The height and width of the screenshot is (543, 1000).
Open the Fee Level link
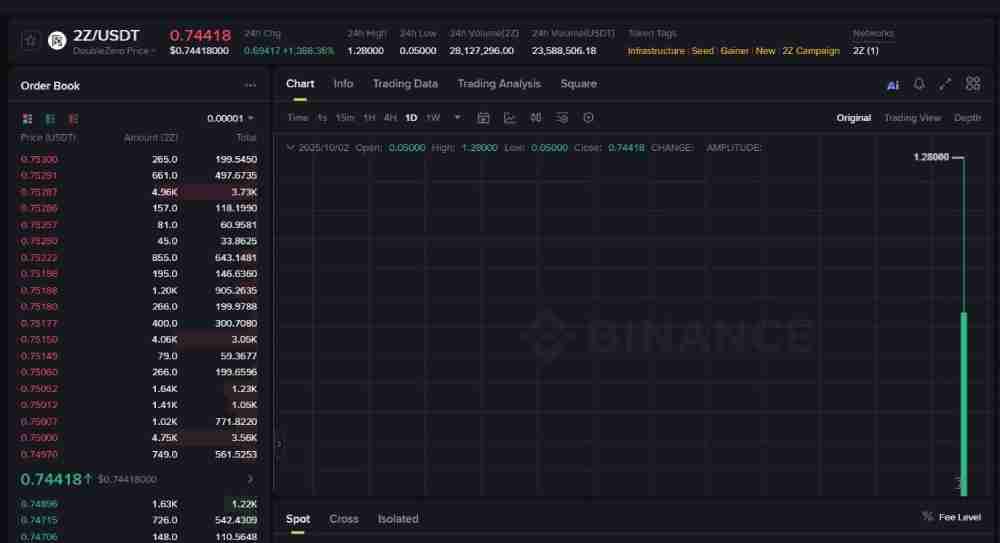click(x=951, y=517)
